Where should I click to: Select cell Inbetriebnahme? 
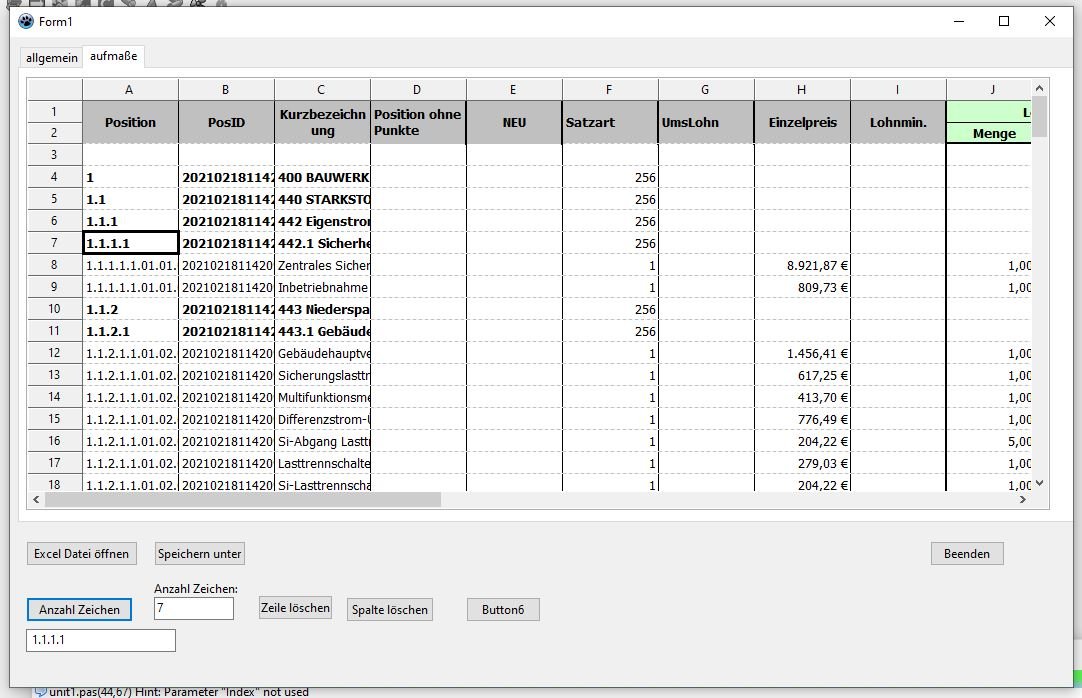(322, 288)
